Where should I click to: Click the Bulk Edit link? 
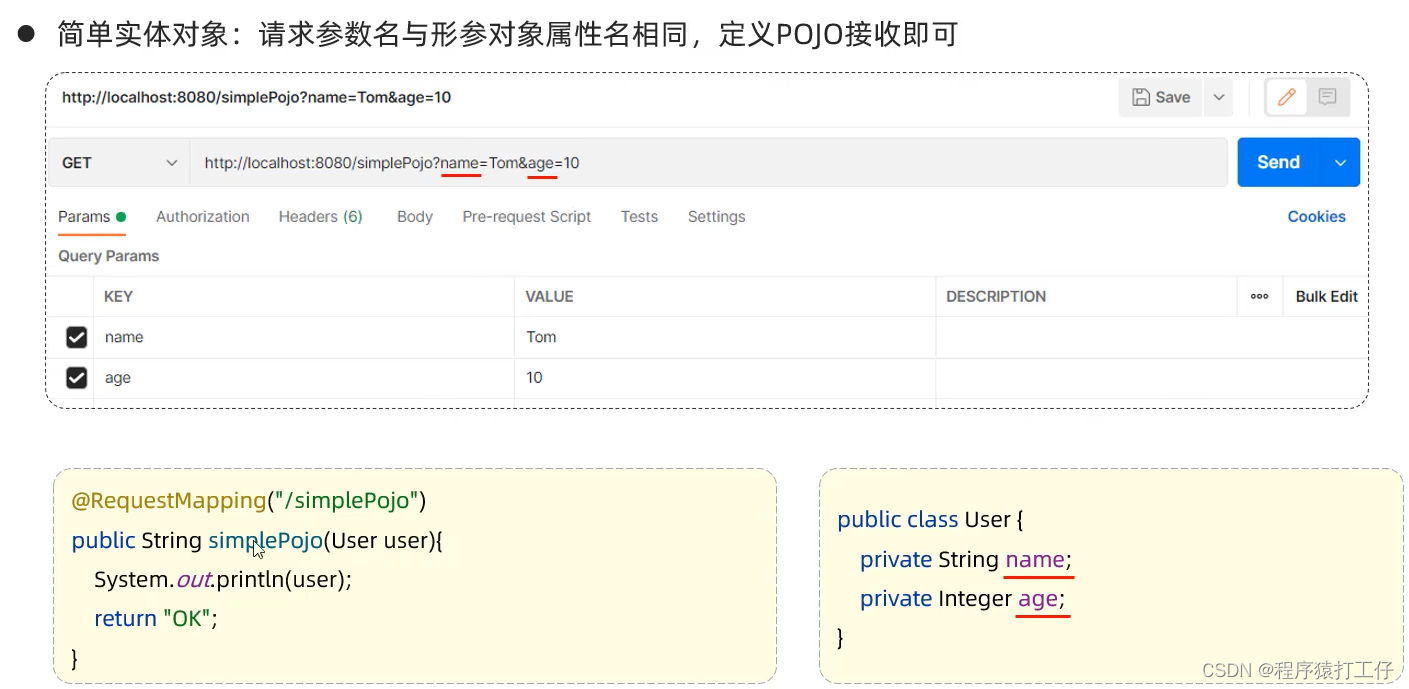click(x=1326, y=297)
